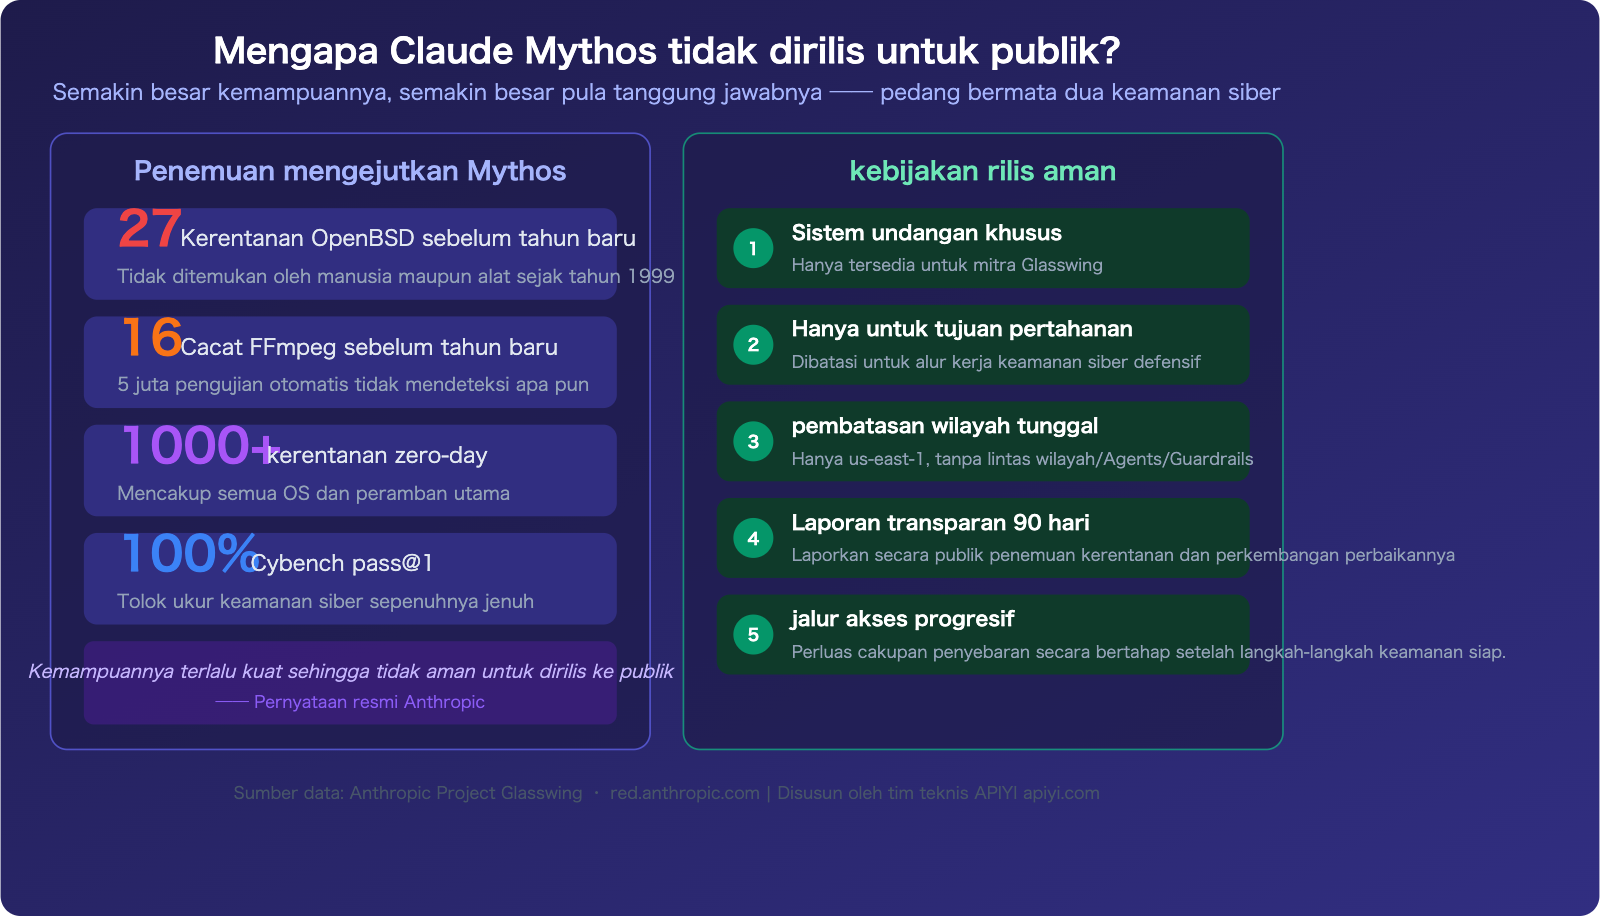Select the Sumber data Anthropic Project Glasswing text
Screen dimensions: 1600x916
[407, 793]
